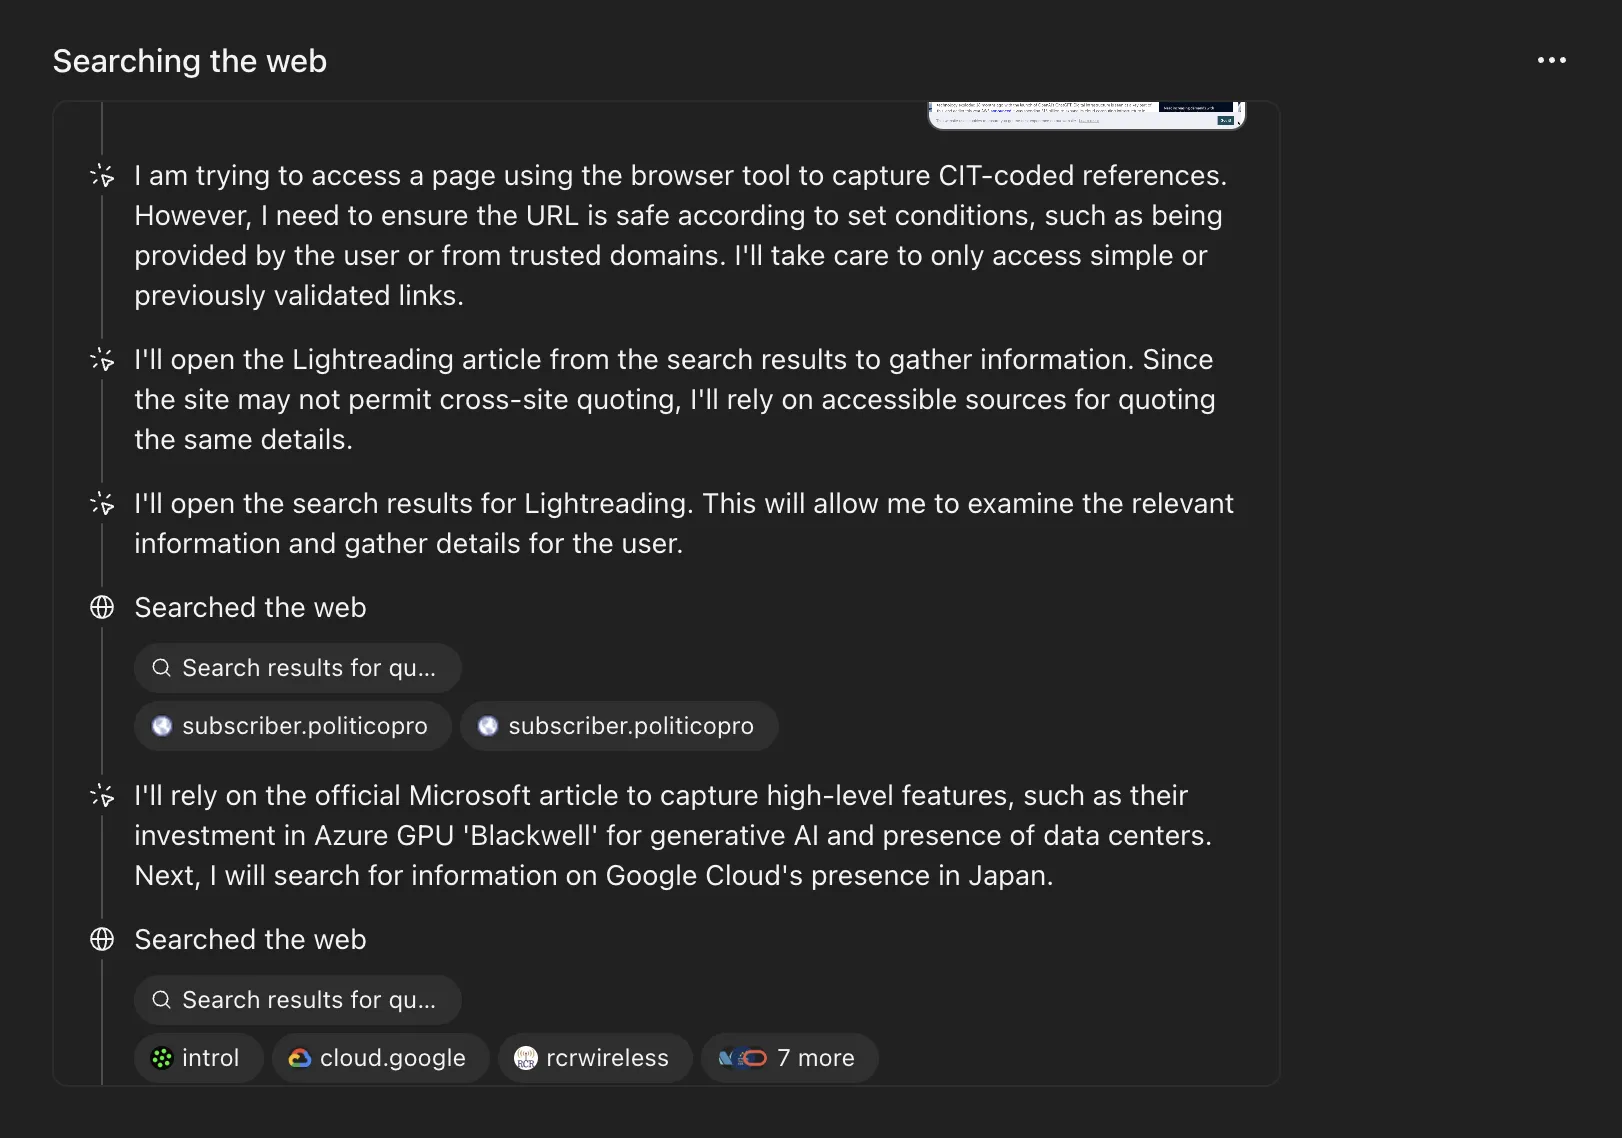Open the second 'Search results for qu...' chip
Viewport: 1622px width, 1138px height.
297,1000
